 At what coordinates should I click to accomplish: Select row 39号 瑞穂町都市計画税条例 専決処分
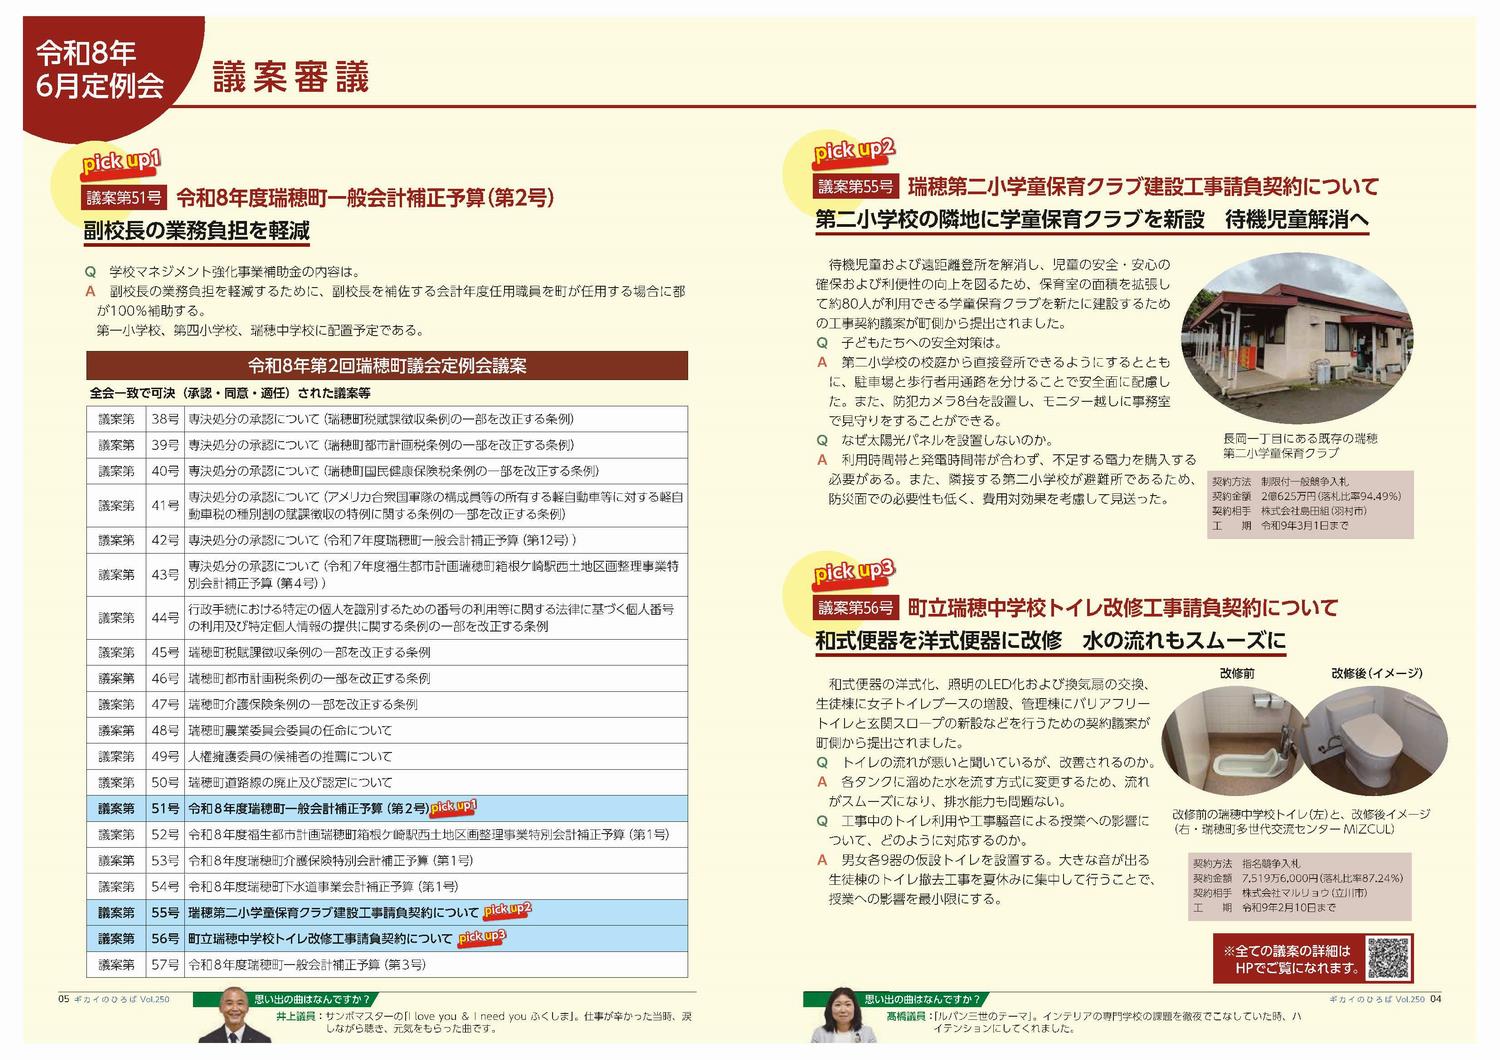387,445
